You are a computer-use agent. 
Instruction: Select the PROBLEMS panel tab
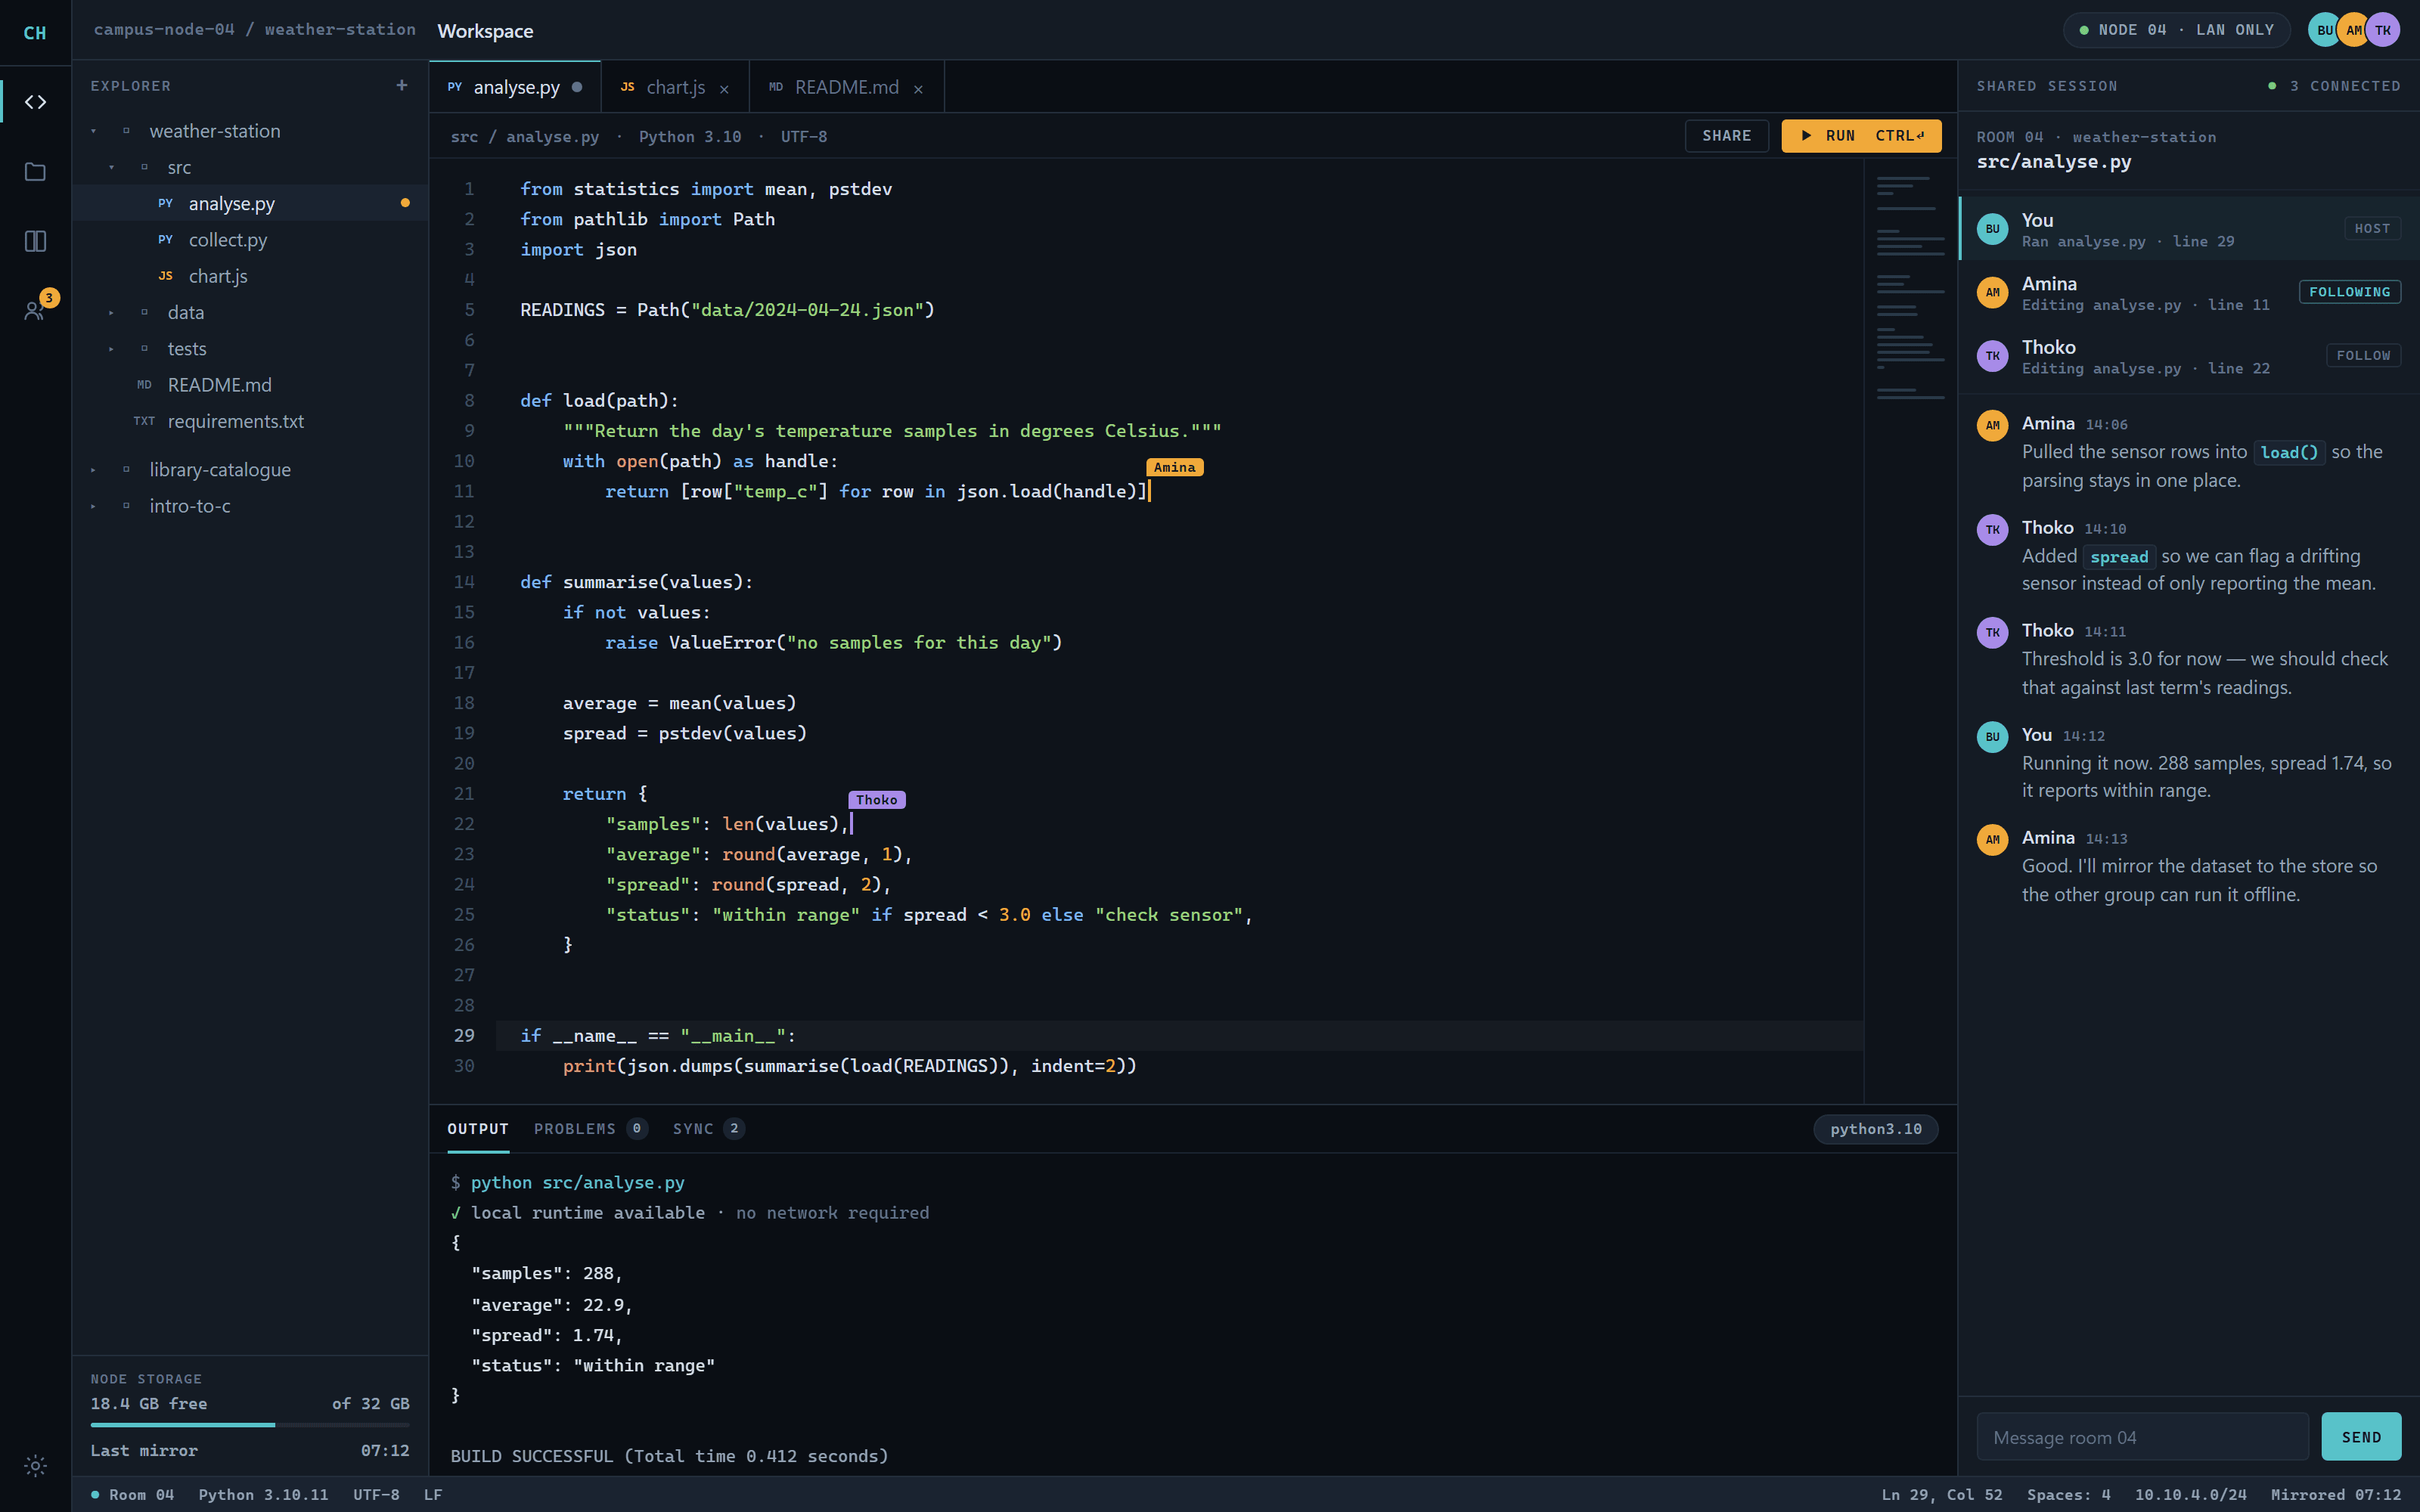coord(590,1129)
